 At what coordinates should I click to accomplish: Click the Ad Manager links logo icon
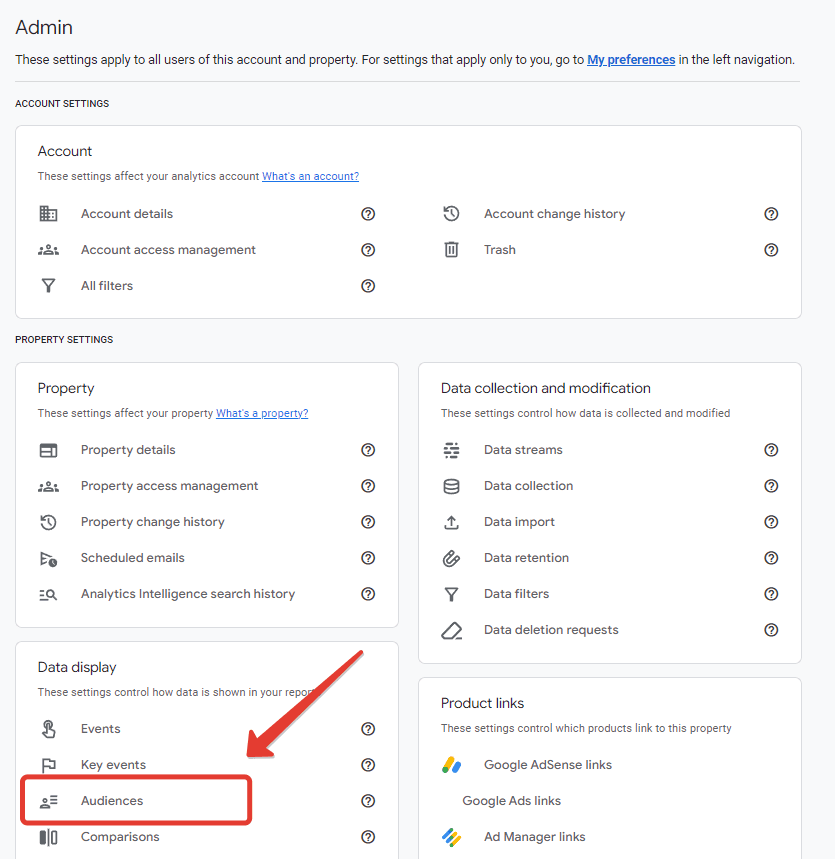tap(451, 837)
